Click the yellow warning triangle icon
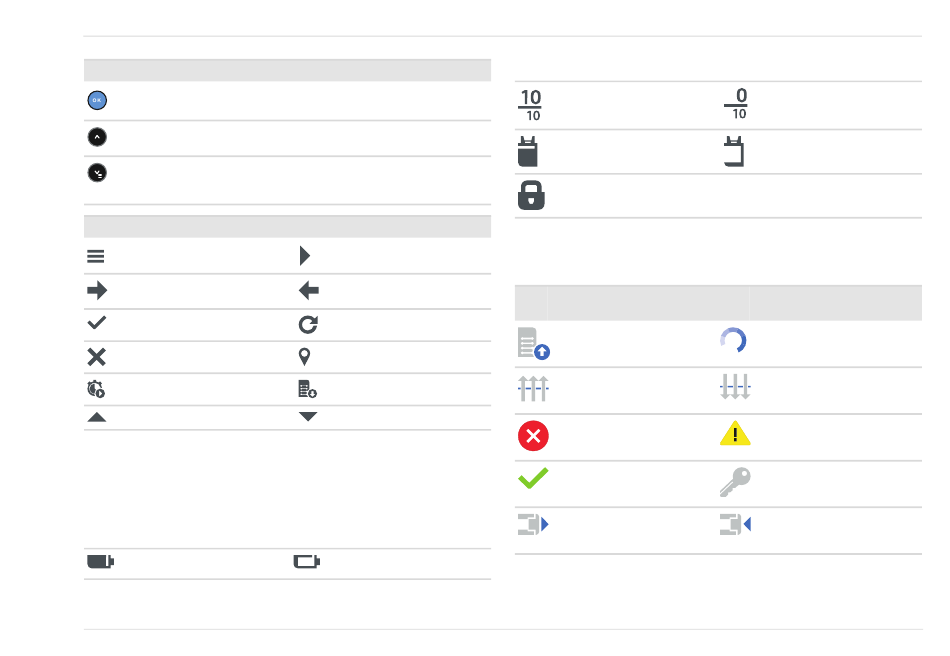The image size is (950, 656). [x=735, y=433]
